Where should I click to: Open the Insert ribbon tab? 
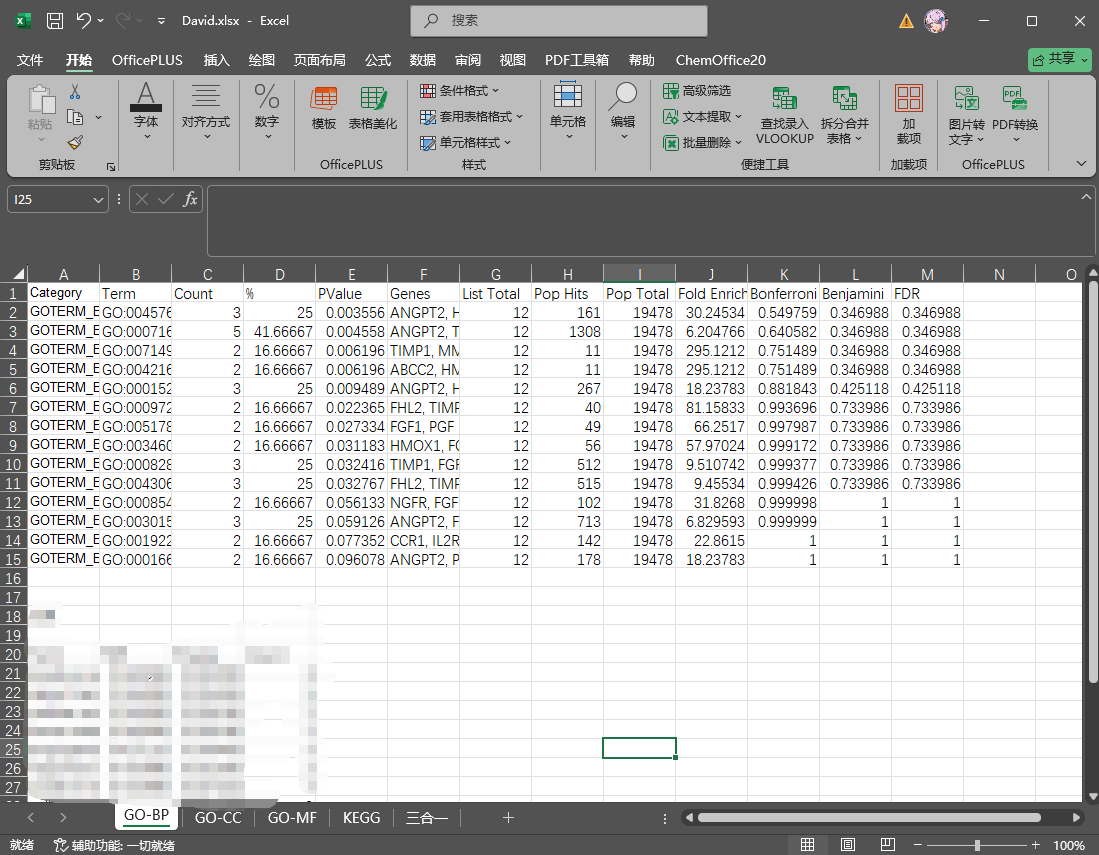(216, 60)
